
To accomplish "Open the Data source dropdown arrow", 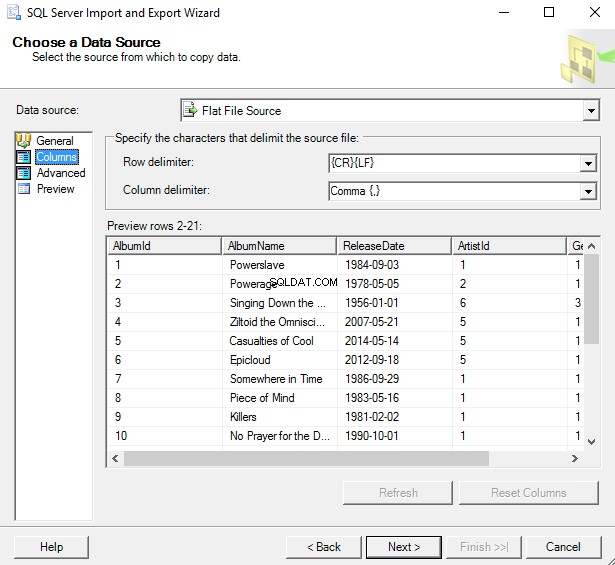I will point(591,111).
